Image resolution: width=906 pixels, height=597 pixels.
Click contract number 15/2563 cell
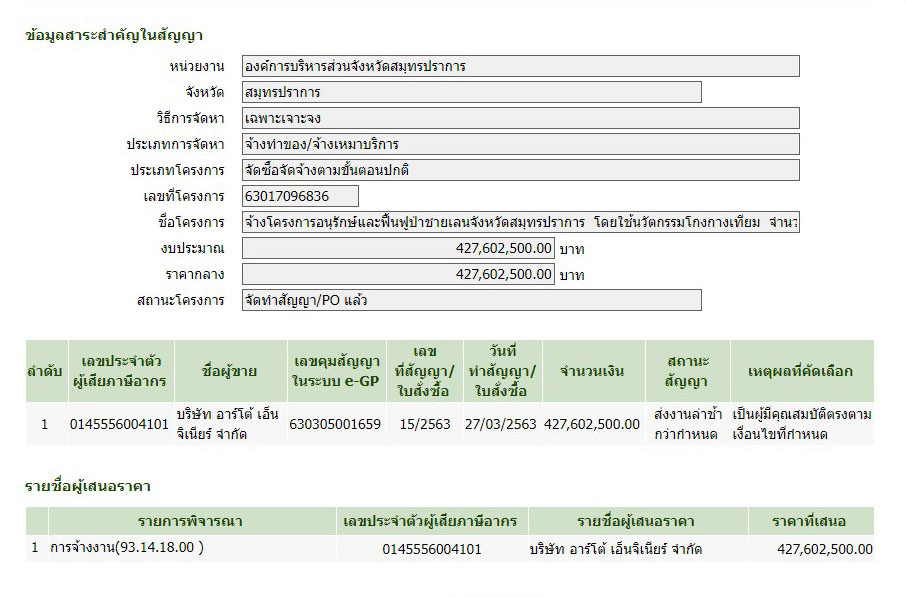tap(424, 424)
